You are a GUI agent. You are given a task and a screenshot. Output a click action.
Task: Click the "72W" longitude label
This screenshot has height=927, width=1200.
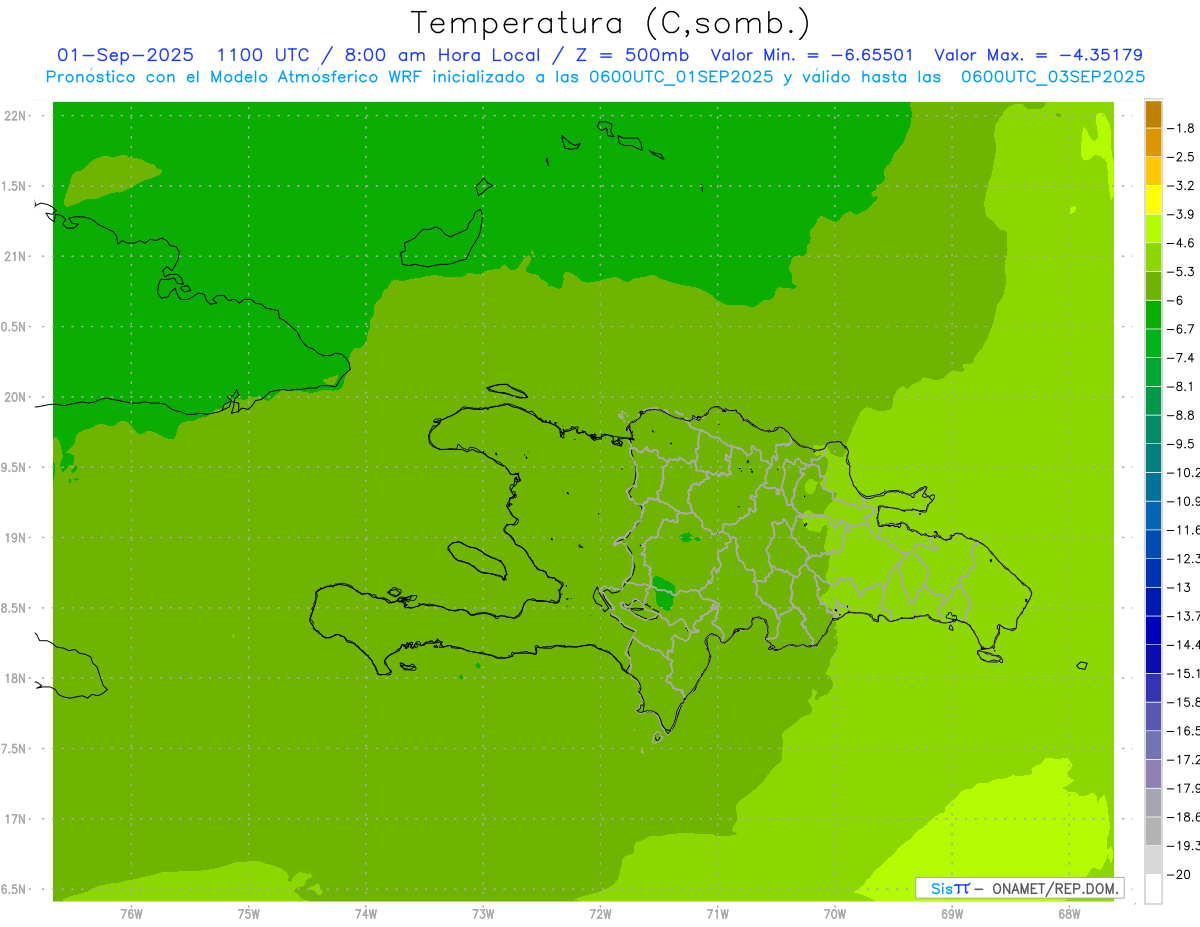600,913
